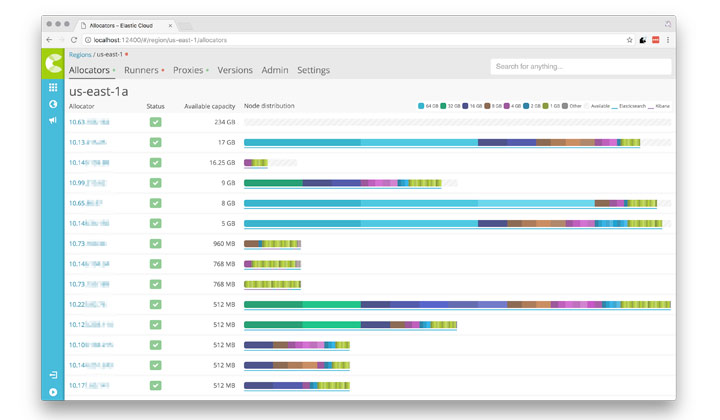Click the Status column header
The height and width of the screenshot is (420, 720).
pyautogui.click(x=155, y=106)
